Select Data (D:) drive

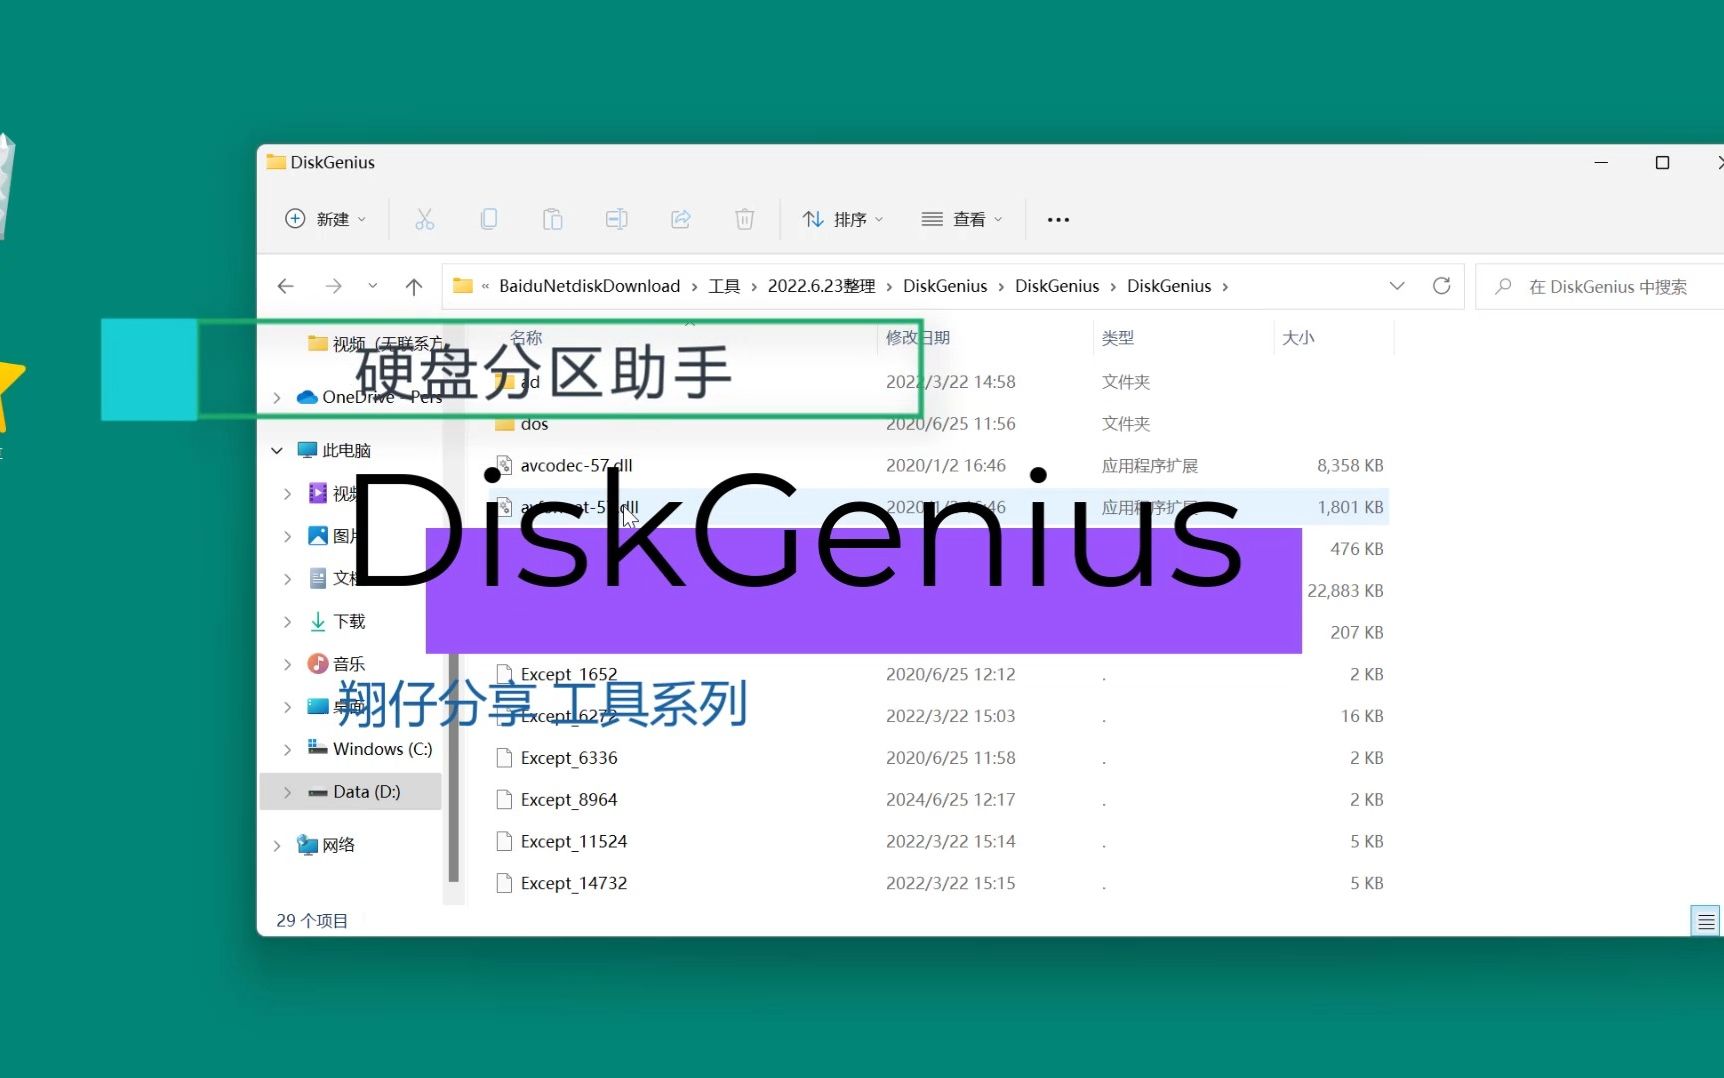[x=354, y=792]
